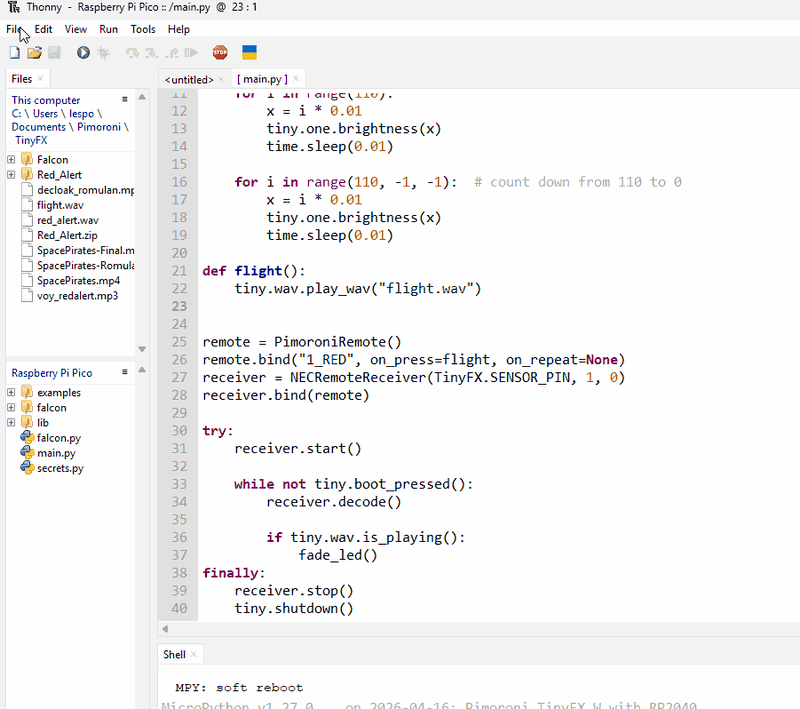Viewport: 800px width, 709px height.
Task: Expand the Red_Alert folder tree node
Action: pos(11,175)
